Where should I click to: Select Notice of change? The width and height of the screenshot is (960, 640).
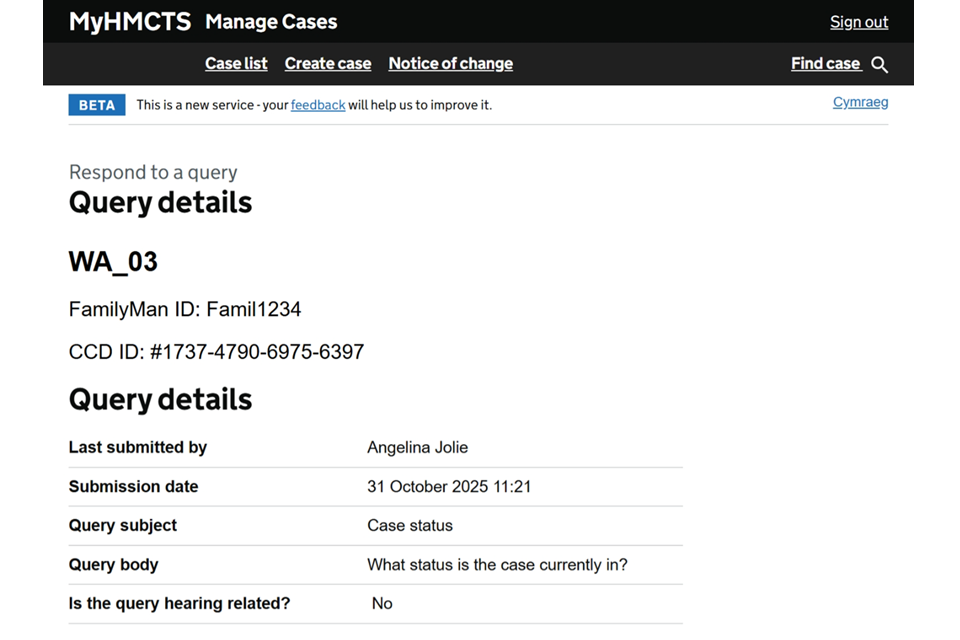point(450,64)
